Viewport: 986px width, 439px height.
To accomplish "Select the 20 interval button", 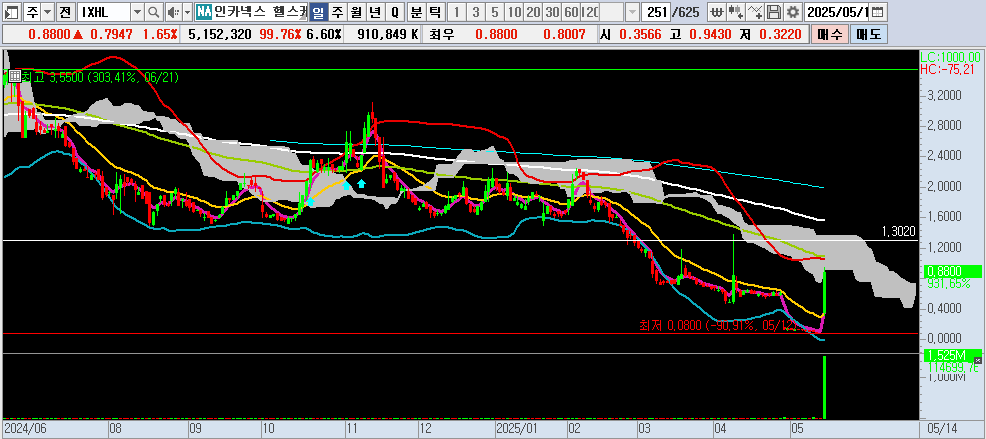I will point(533,11).
